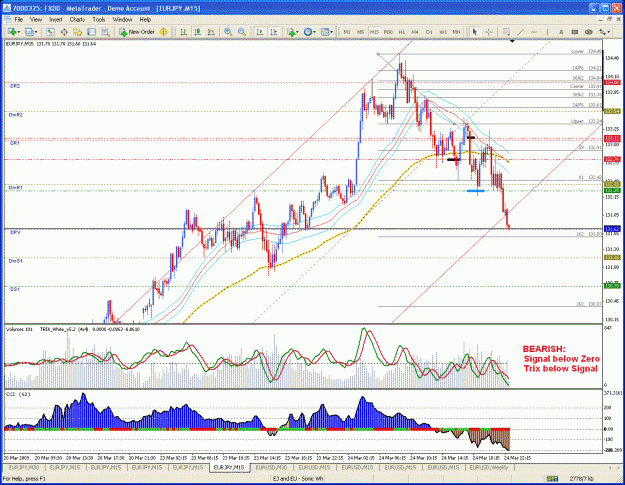The image size is (625, 485).
Task: Switch to the EURUSD,M30 chart tab
Action: click(x=271, y=467)
